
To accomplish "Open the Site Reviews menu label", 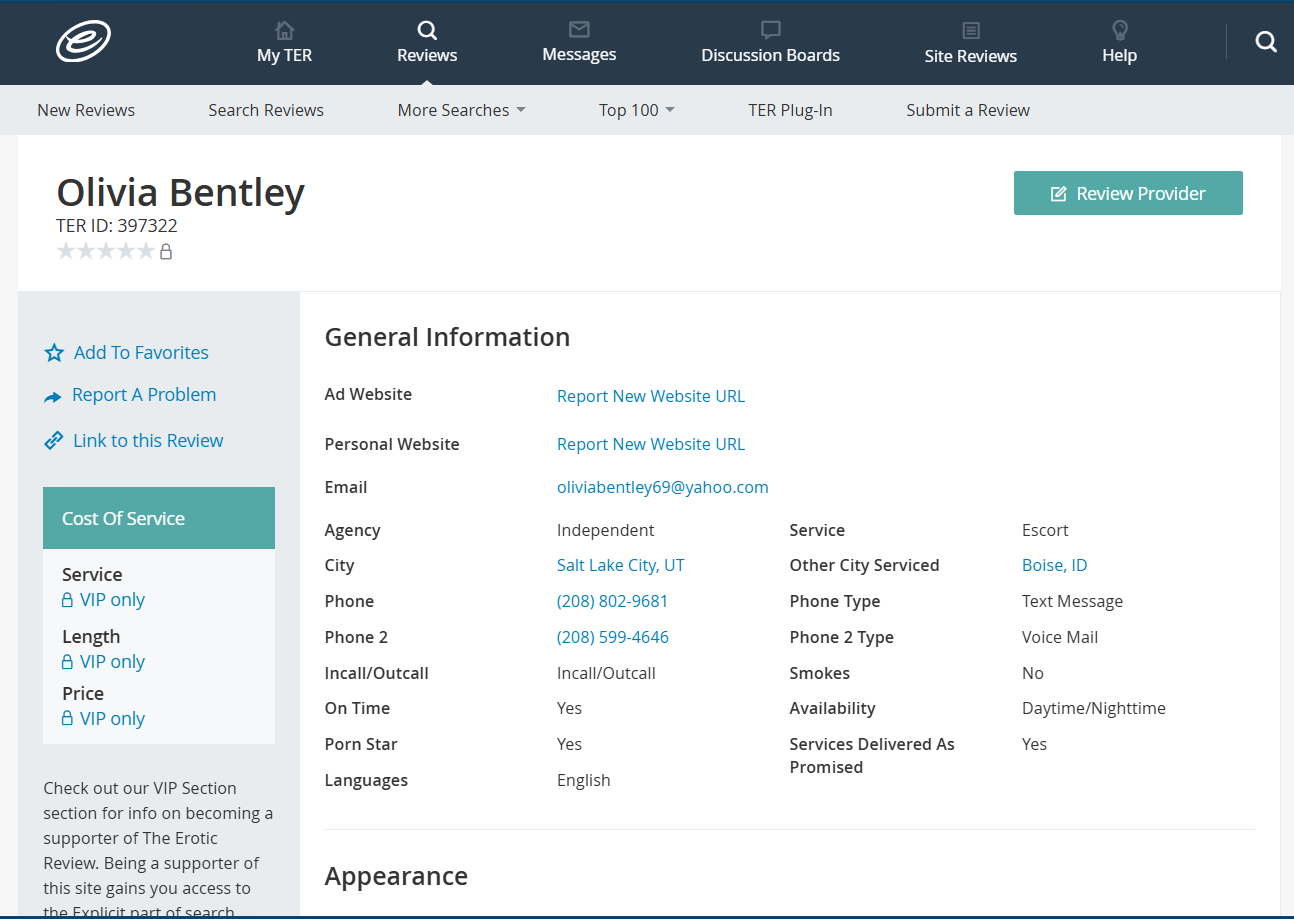I will (x=971, y=56).
